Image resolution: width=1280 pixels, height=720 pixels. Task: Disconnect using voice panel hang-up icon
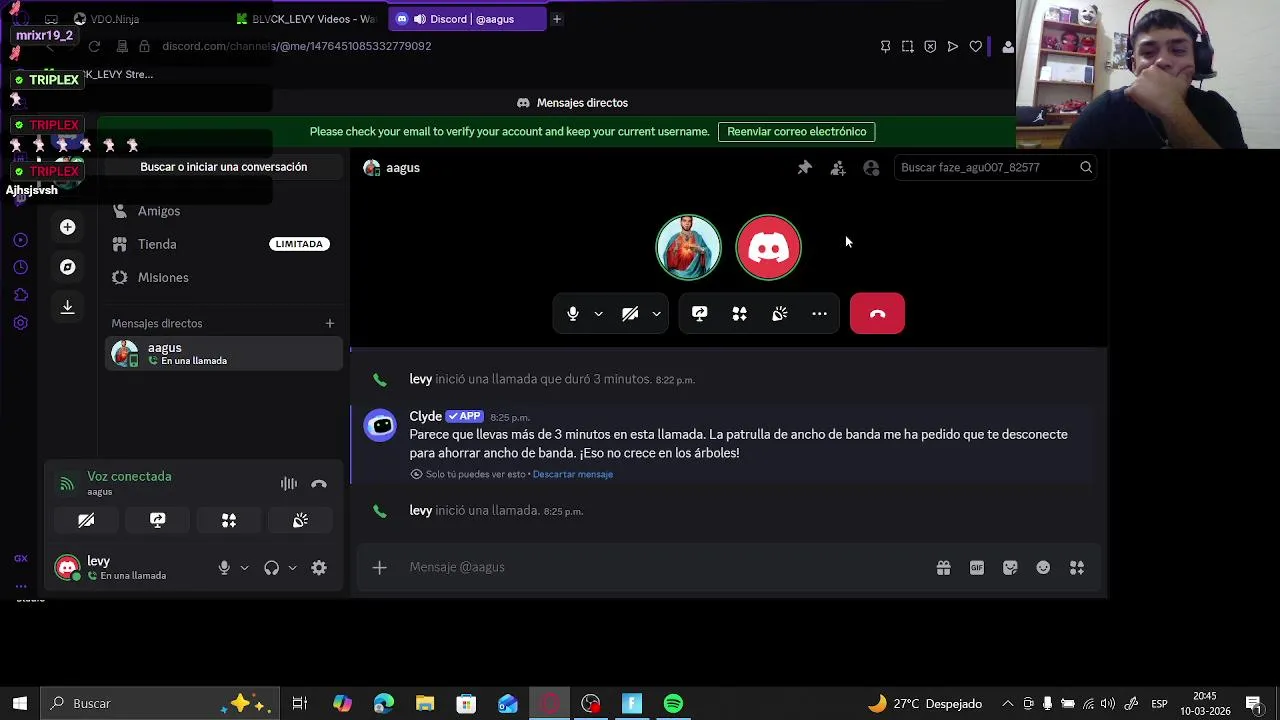click(319, 484)
